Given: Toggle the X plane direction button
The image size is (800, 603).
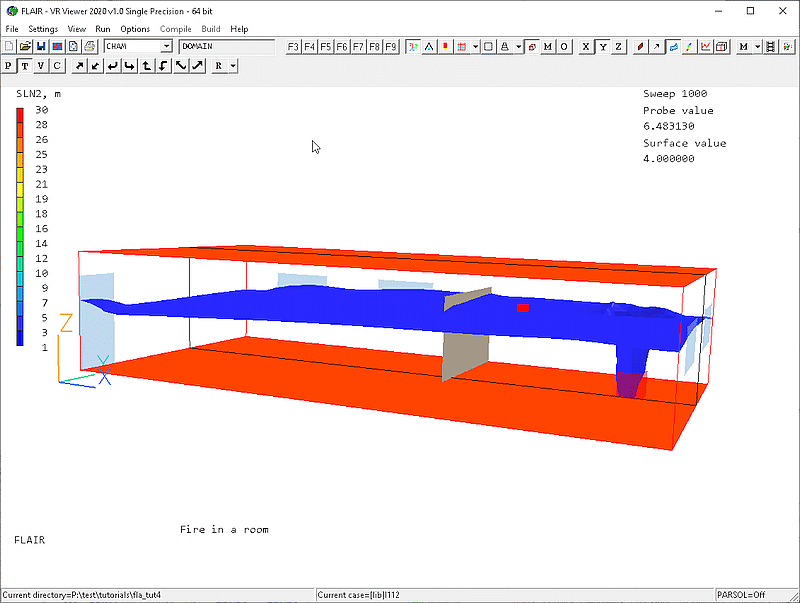Looking at the screenshot, I should (586, 46).
